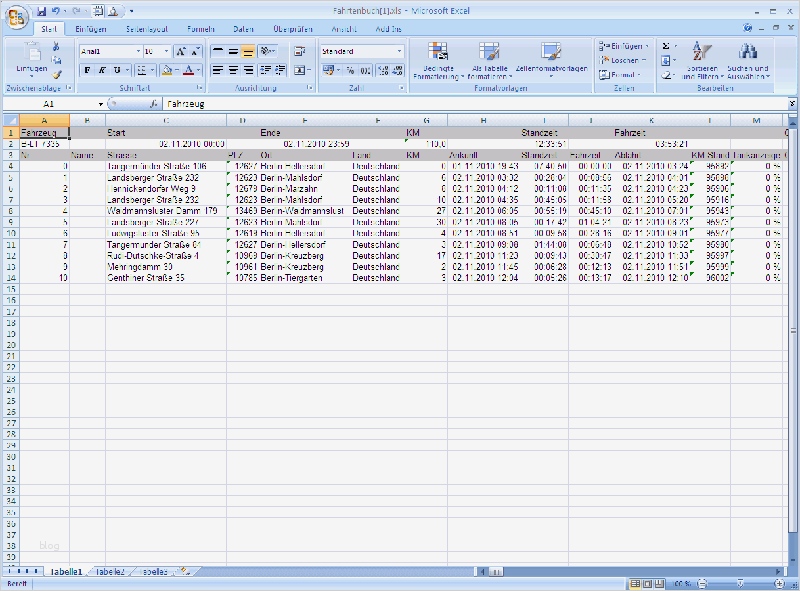
Task: Apply thousands separator 000 format
Action: 365,70
